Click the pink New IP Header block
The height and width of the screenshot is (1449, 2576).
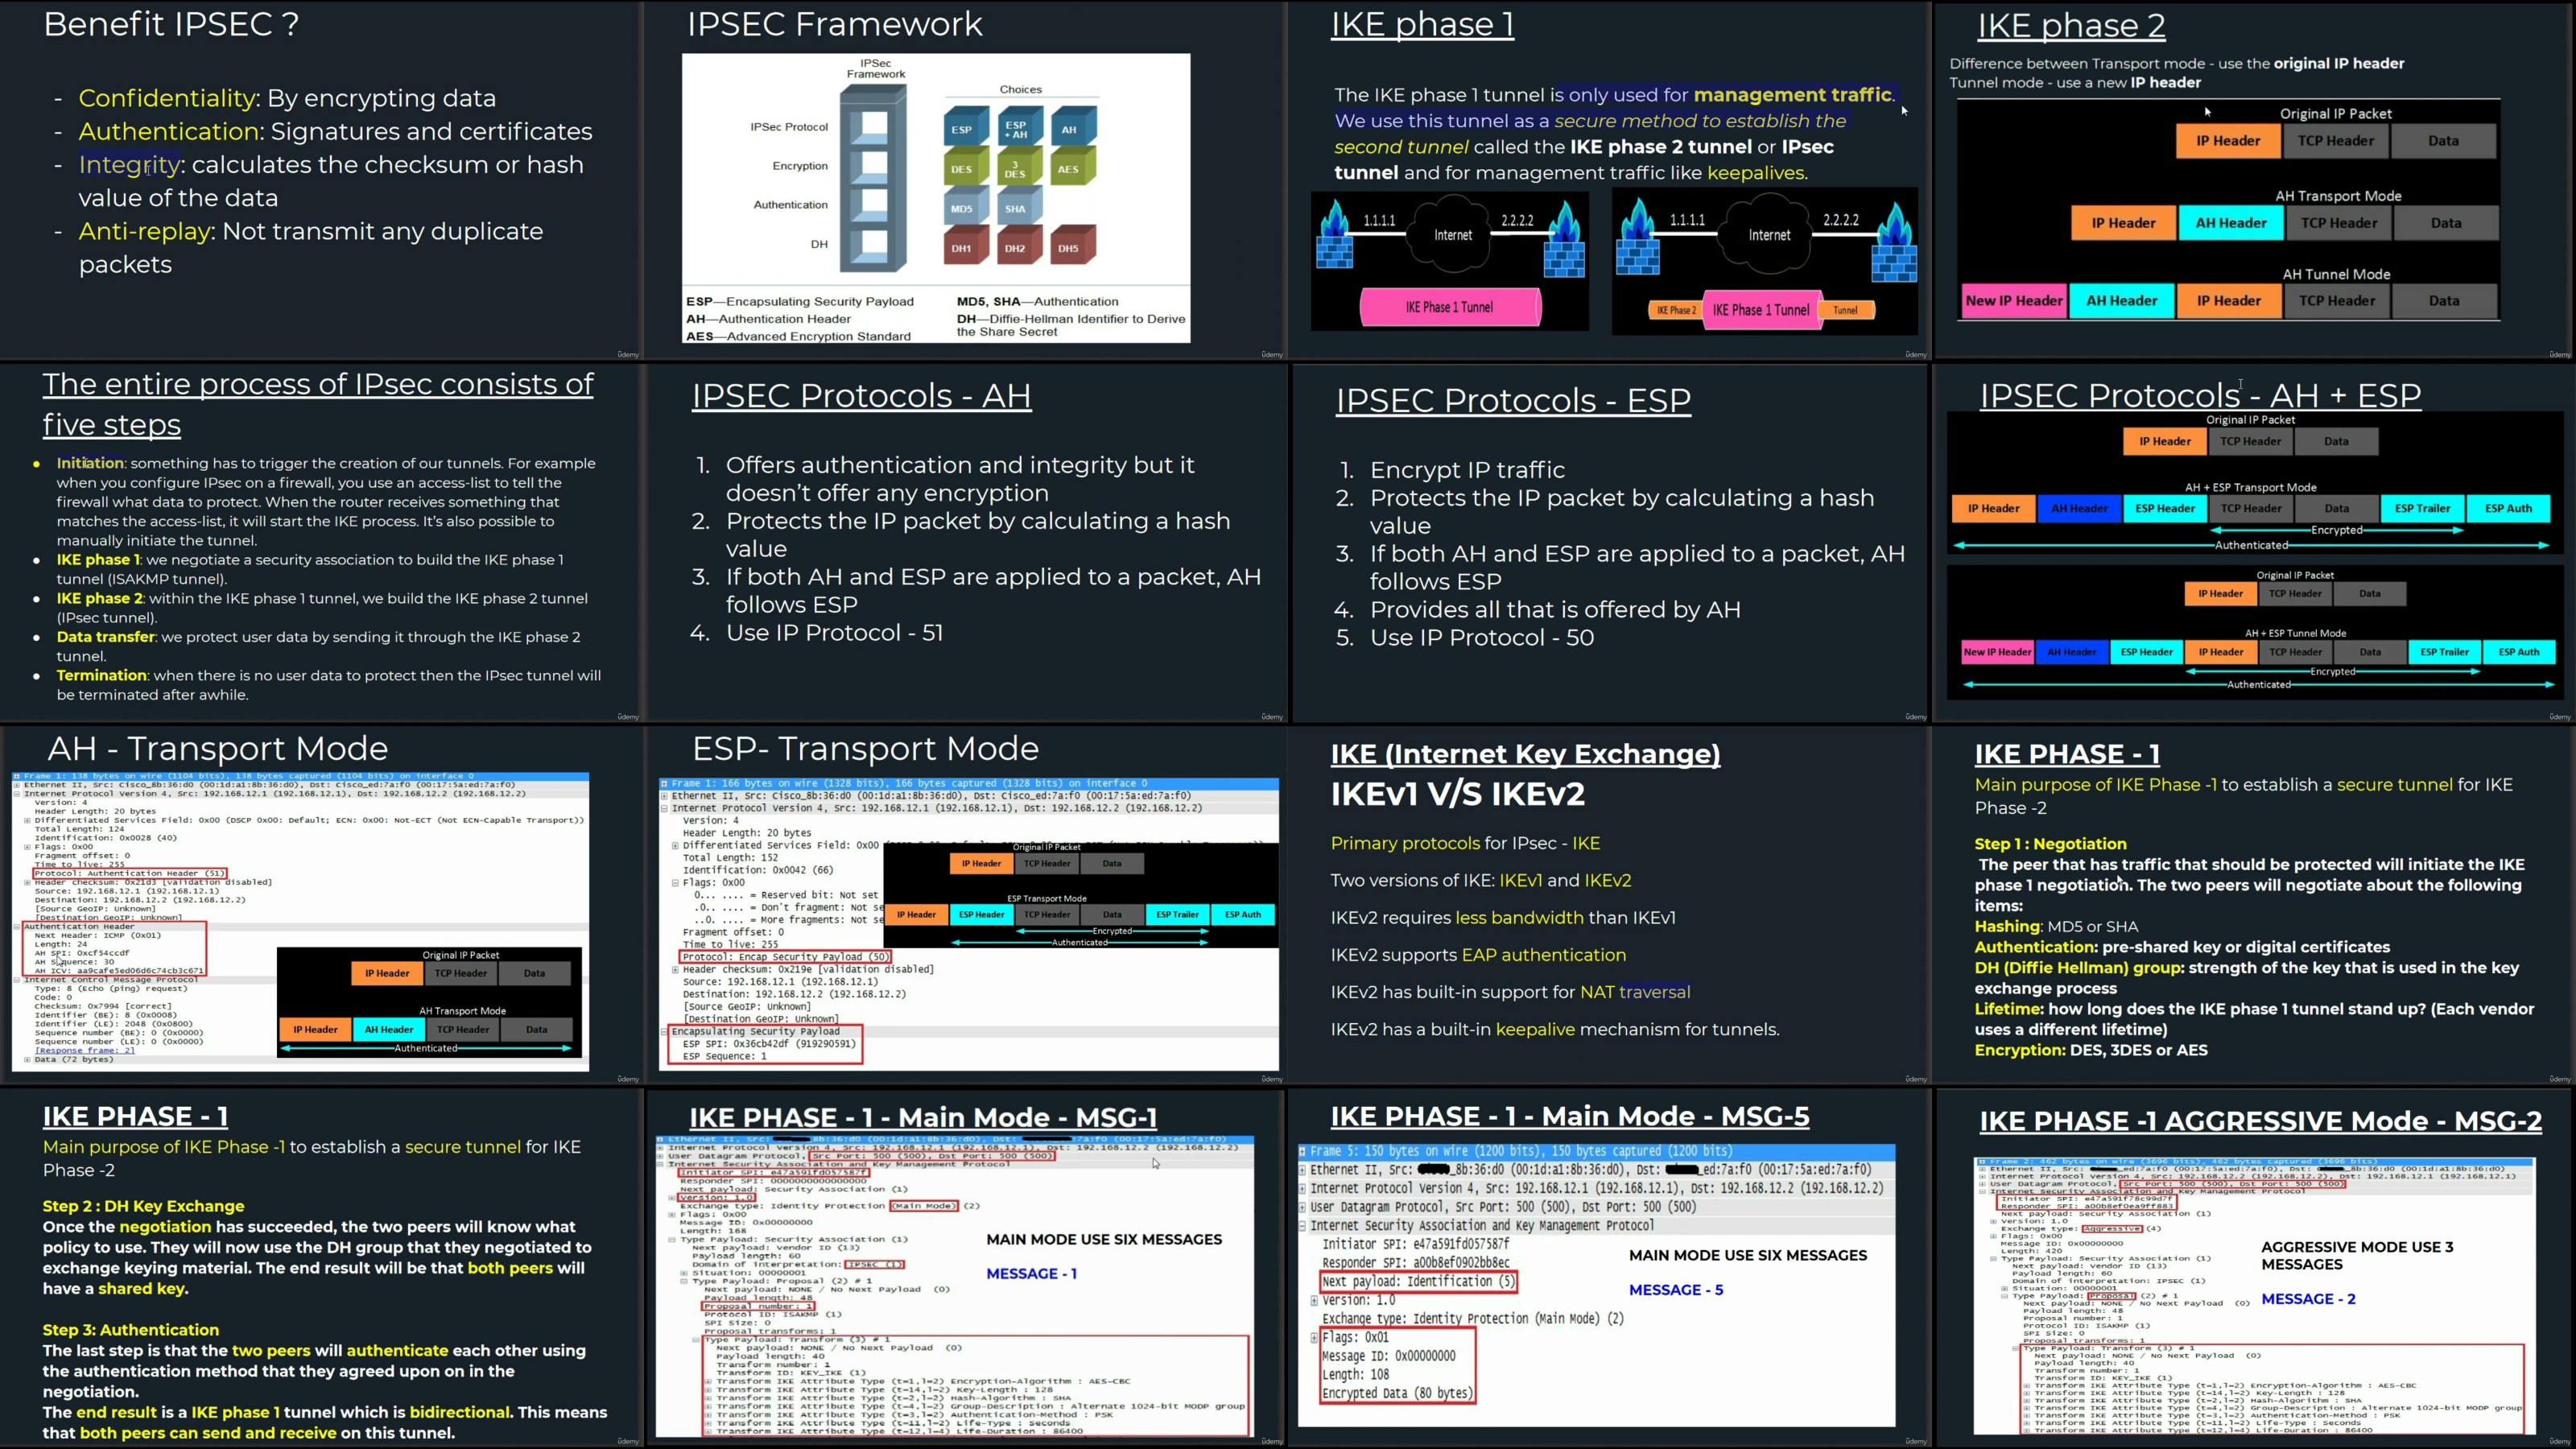click(x=2013, y=301)
